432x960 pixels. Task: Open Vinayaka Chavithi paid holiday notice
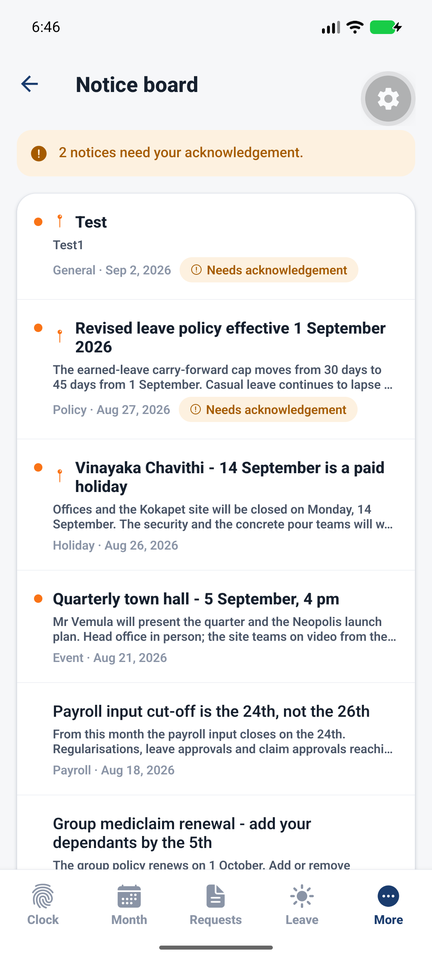[x=216, y=505]
